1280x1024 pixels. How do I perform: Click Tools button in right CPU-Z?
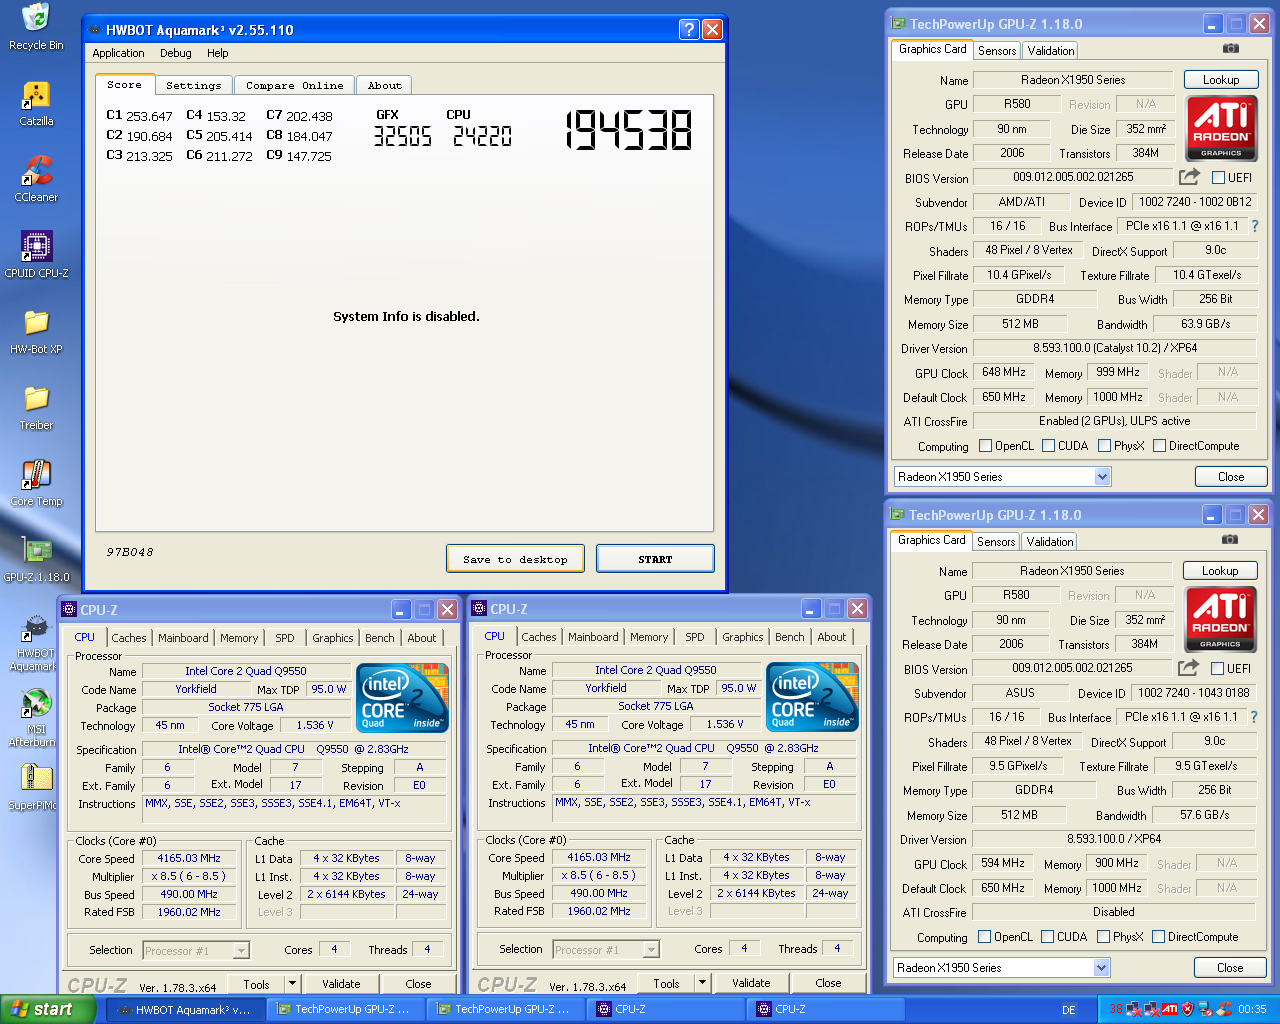666,983
